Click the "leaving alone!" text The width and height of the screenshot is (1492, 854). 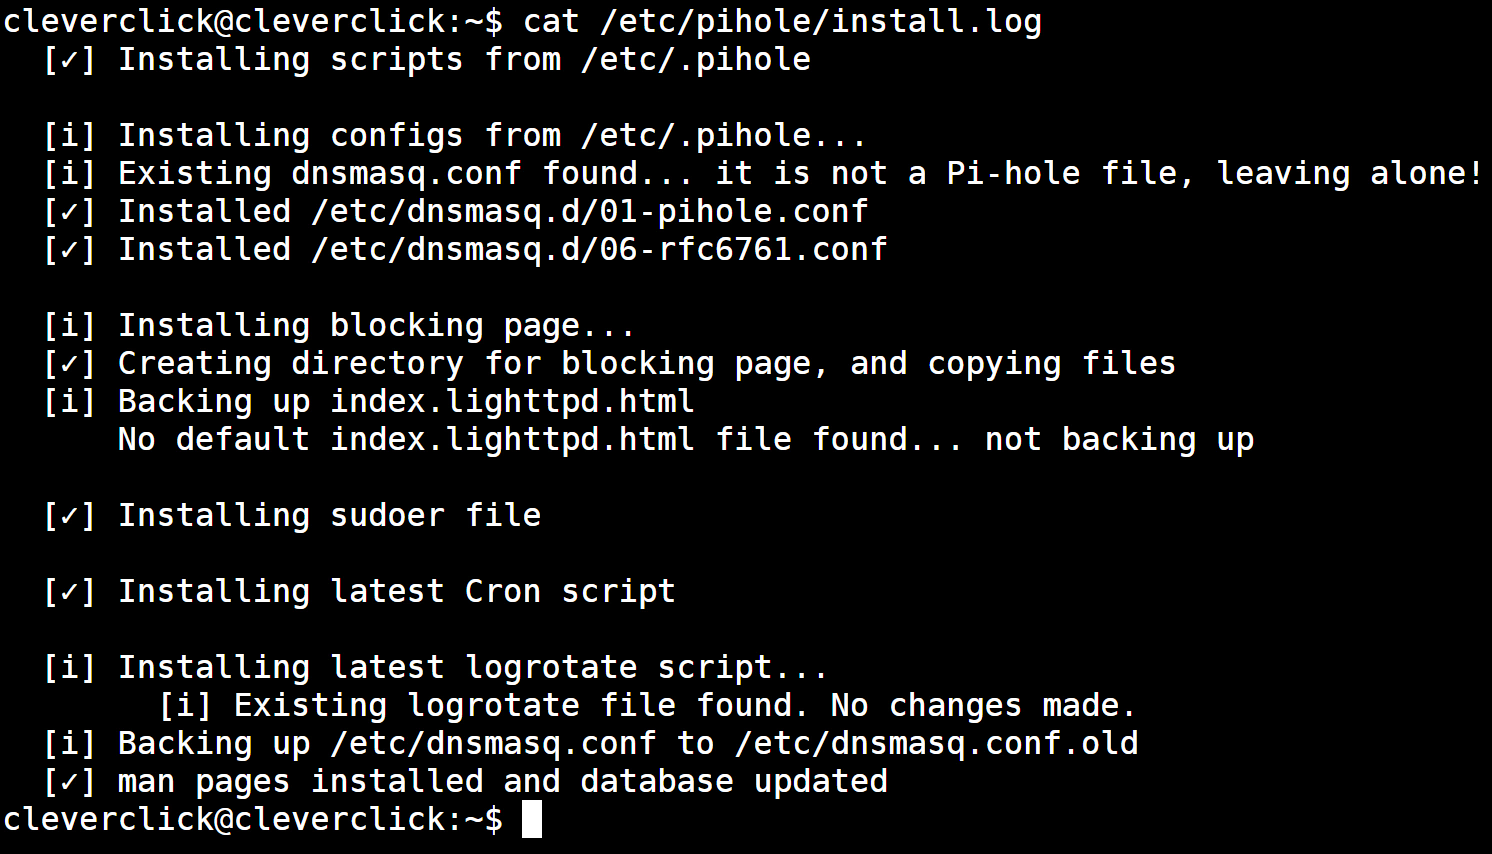[1349, 174]
